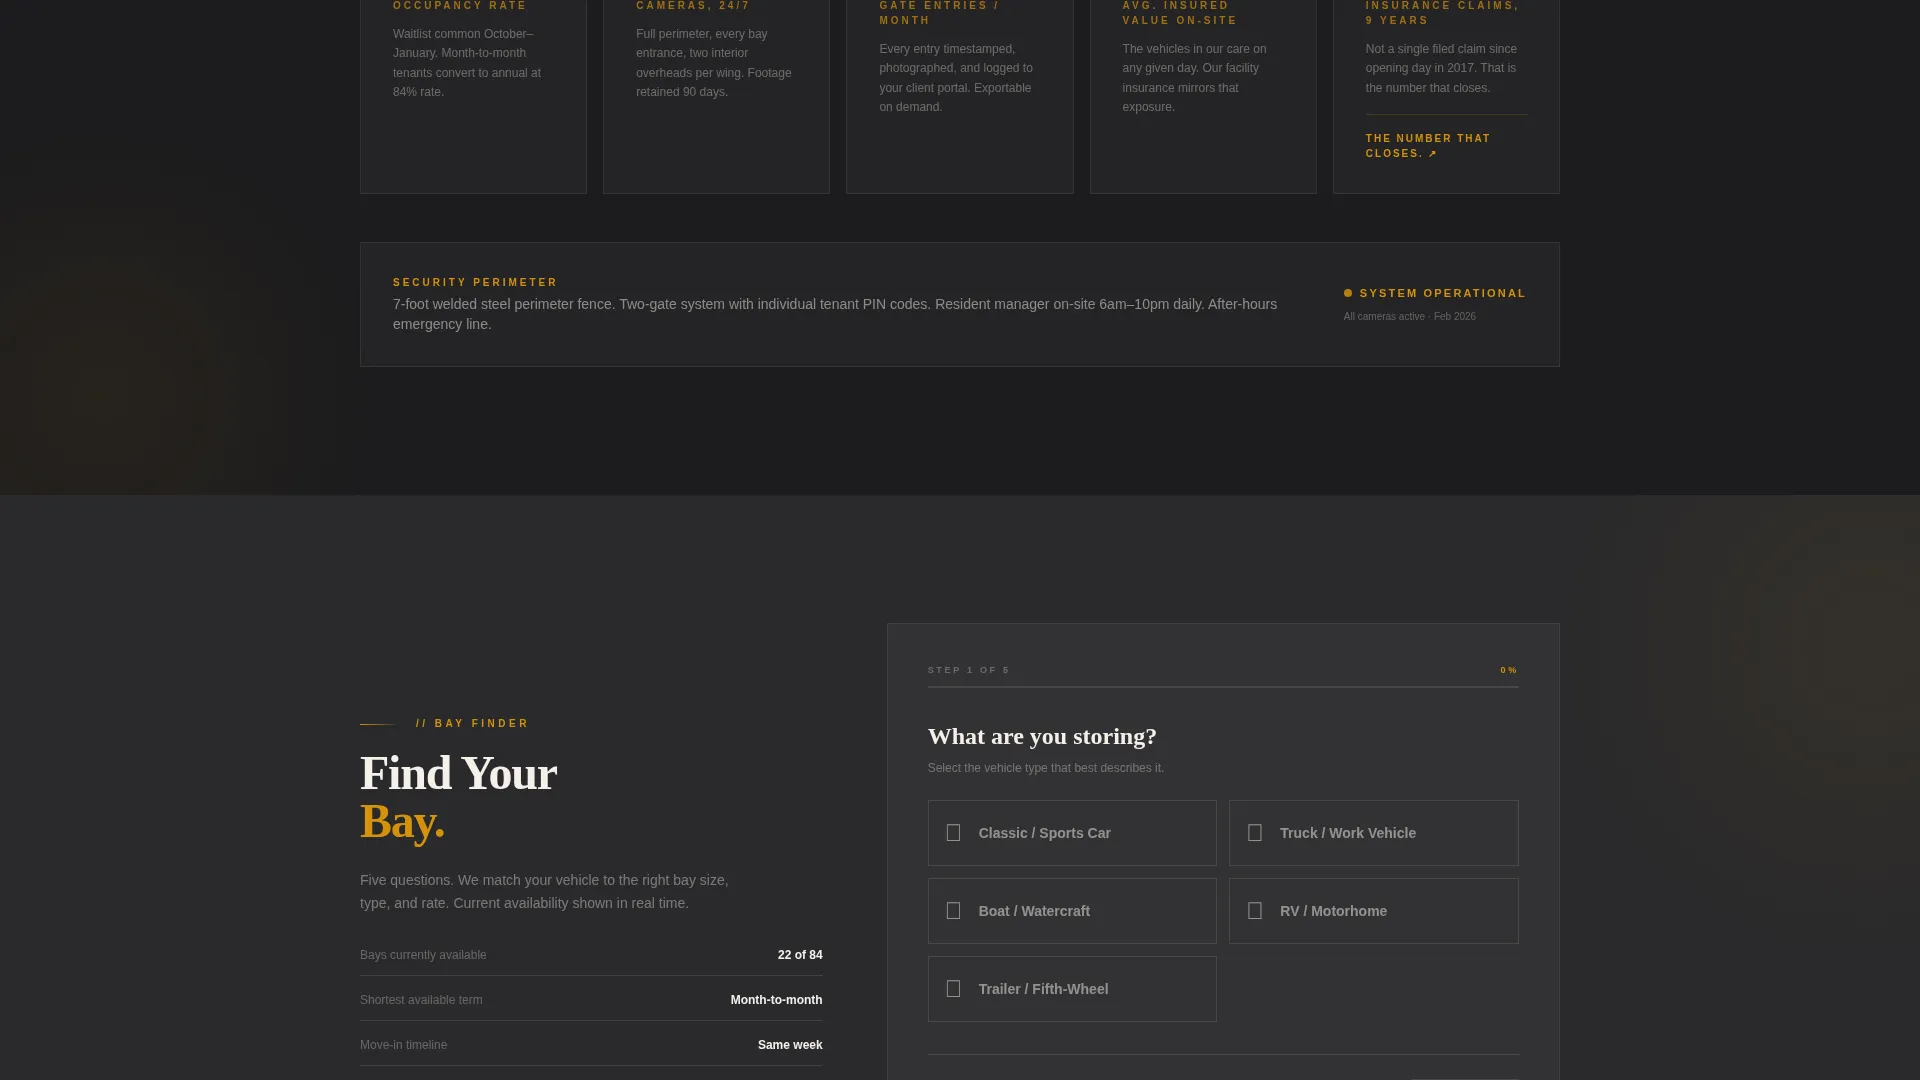Viewport: 1920px width, 1080px height.
Task: Click 'System Operational' status text
Action: [1442, 293]
